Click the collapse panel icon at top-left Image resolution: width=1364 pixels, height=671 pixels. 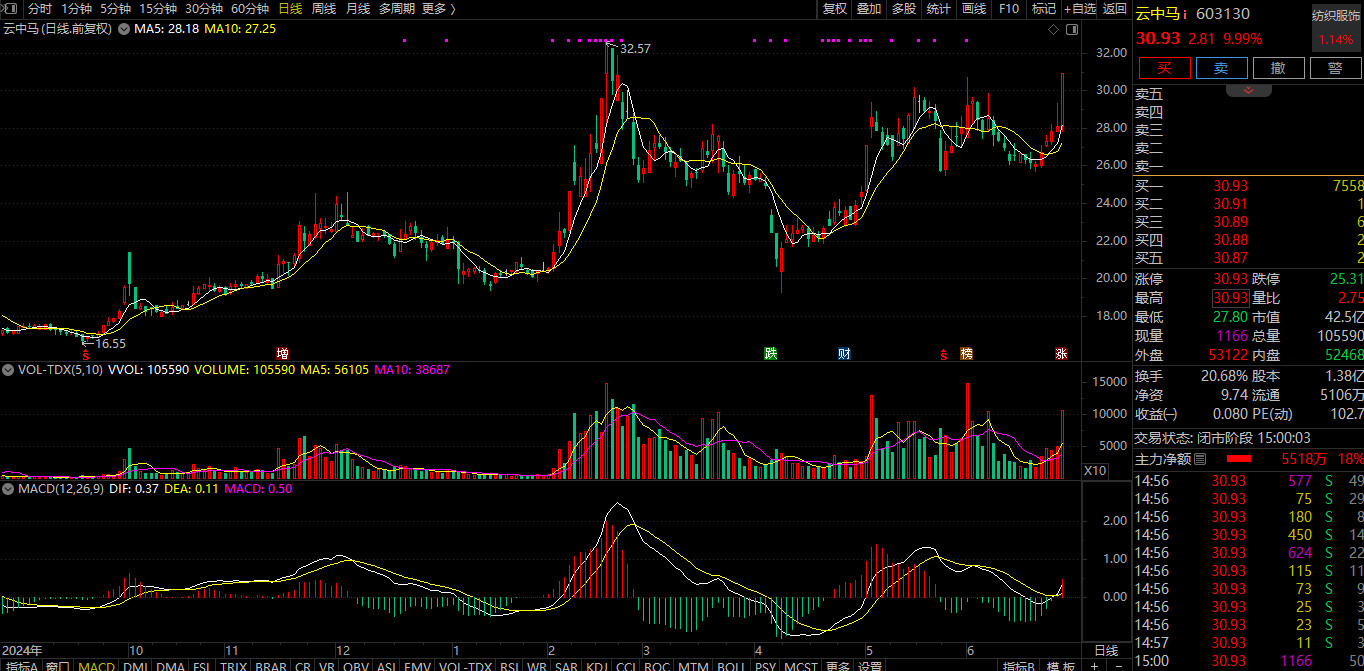12,9
